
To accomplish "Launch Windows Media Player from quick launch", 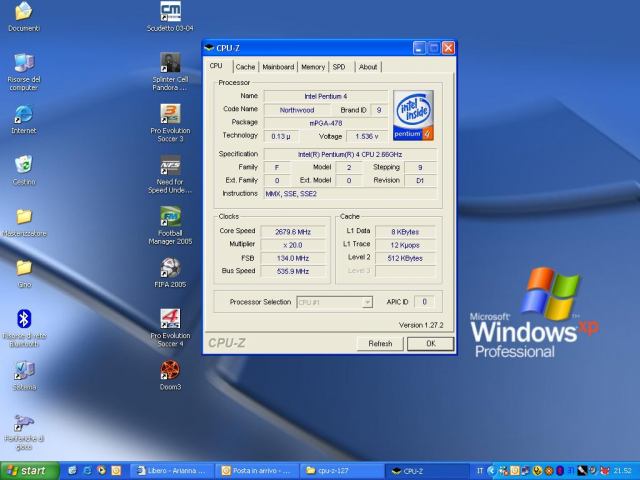I will 101,471.
